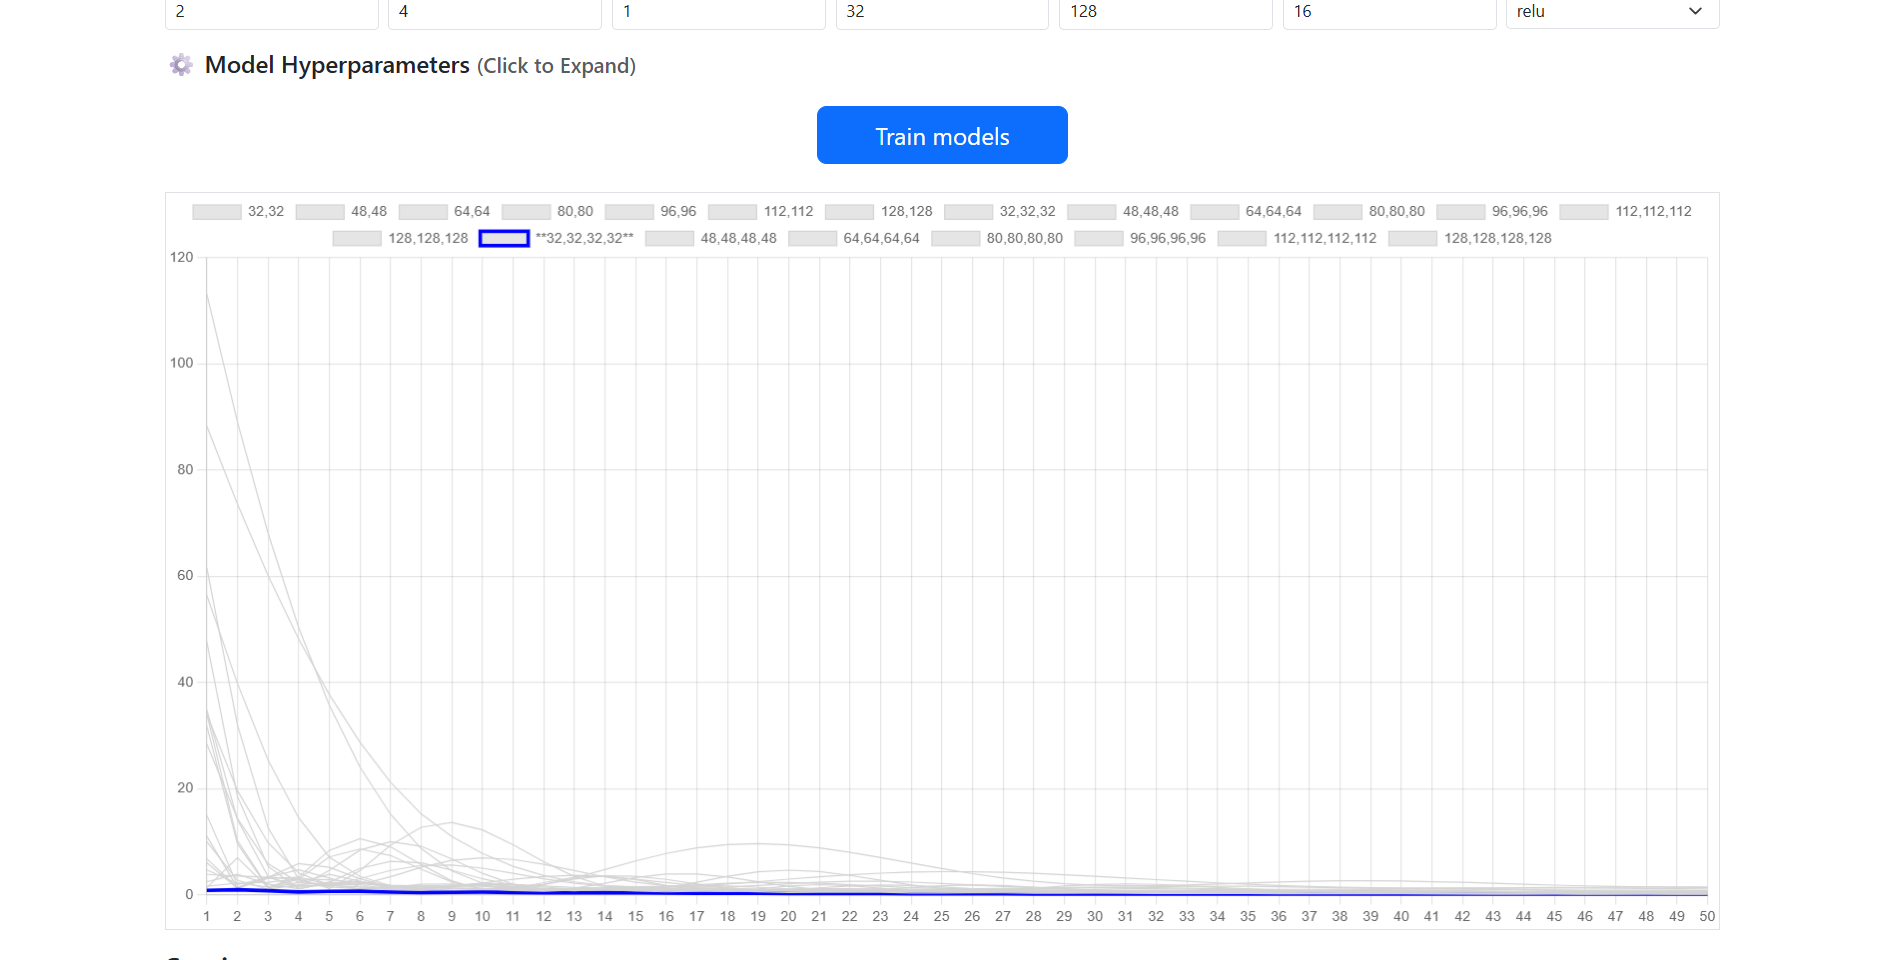Click the blue swatch for **32,32,32,32**

pos(504,239)
